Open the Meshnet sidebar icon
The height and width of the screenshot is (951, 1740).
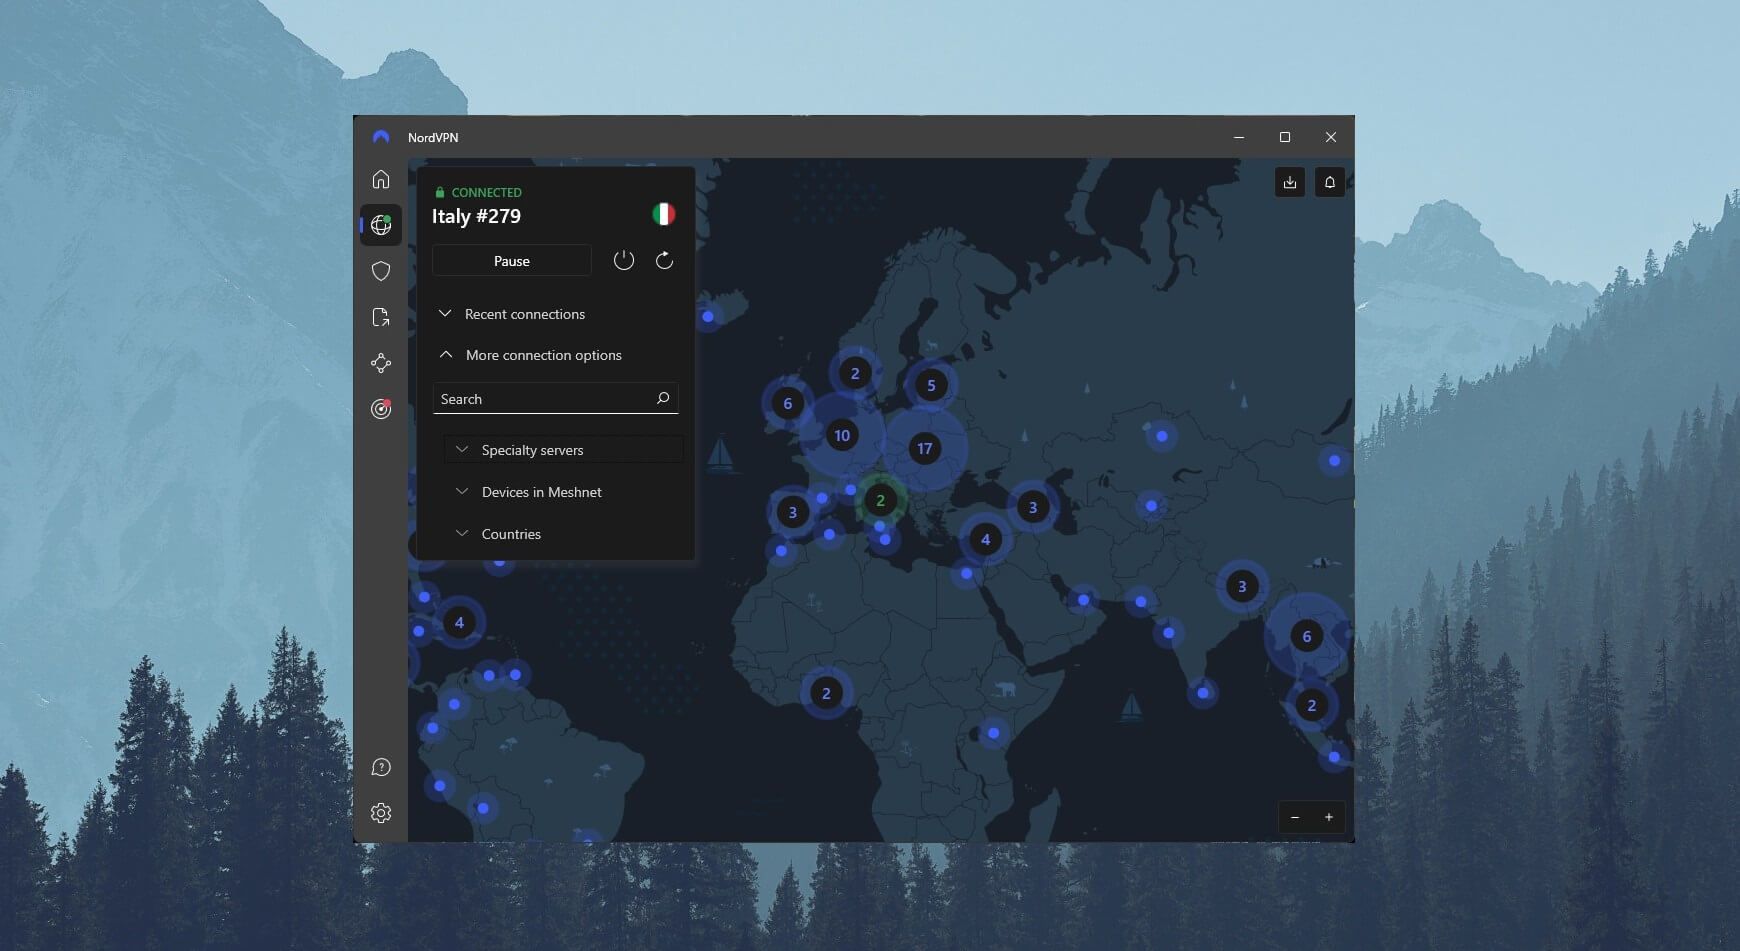(x=381, y=363)
